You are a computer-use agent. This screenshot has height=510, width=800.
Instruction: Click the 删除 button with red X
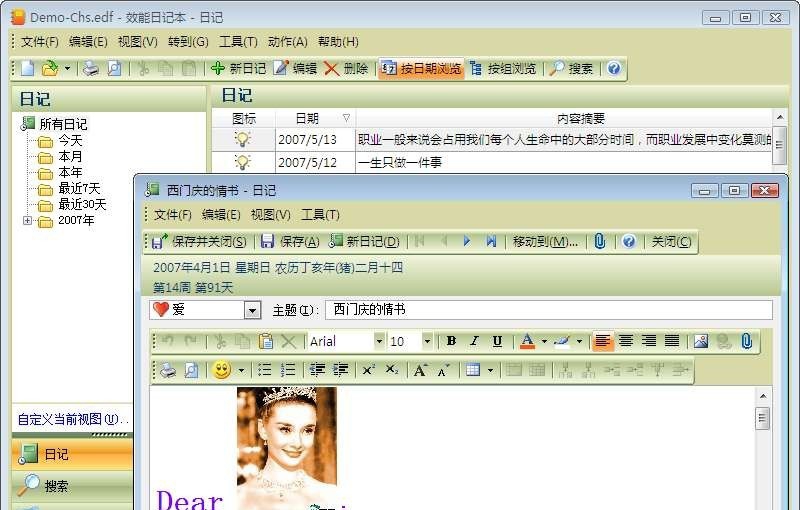(346, 68)
